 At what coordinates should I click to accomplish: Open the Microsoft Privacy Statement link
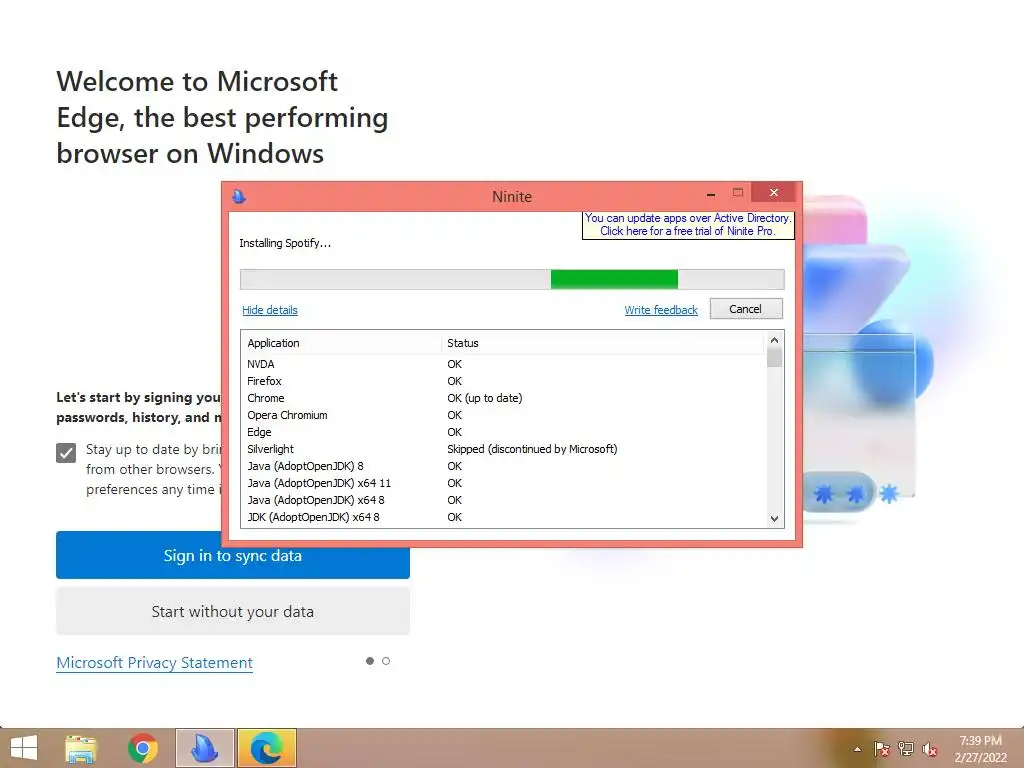pos(154,662)
